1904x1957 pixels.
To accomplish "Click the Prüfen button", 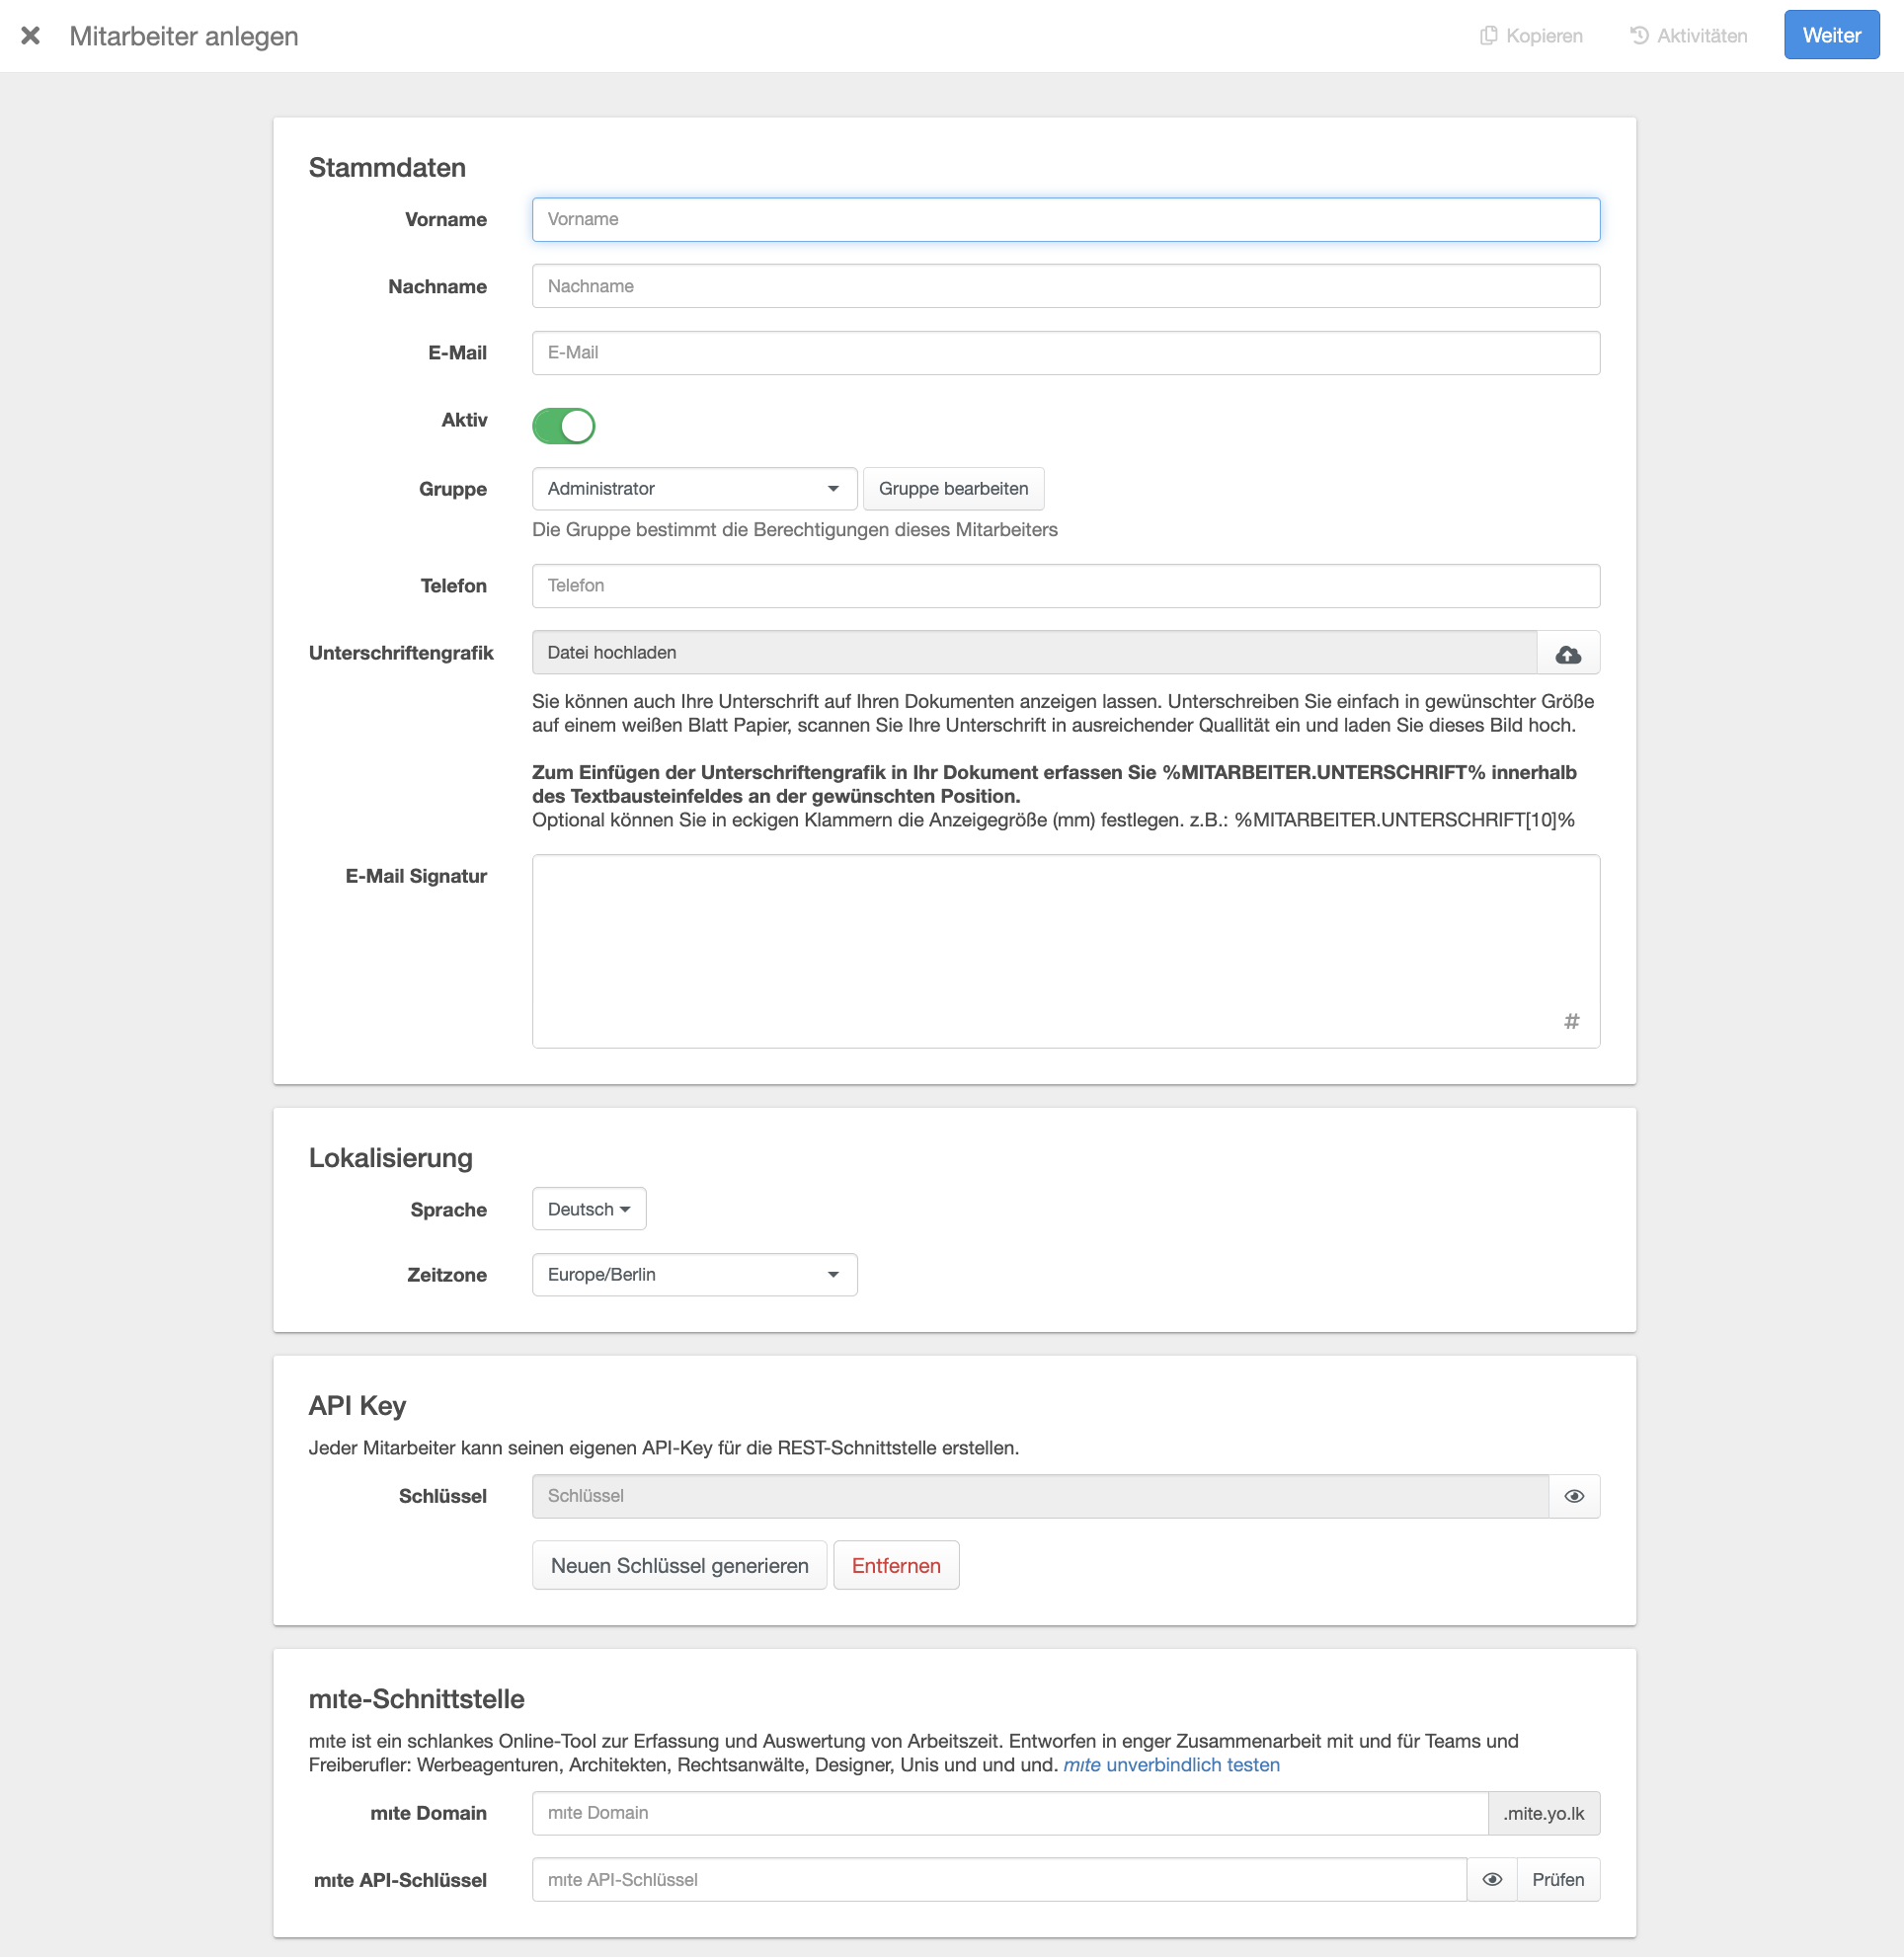I will tap(1557, 1880).
